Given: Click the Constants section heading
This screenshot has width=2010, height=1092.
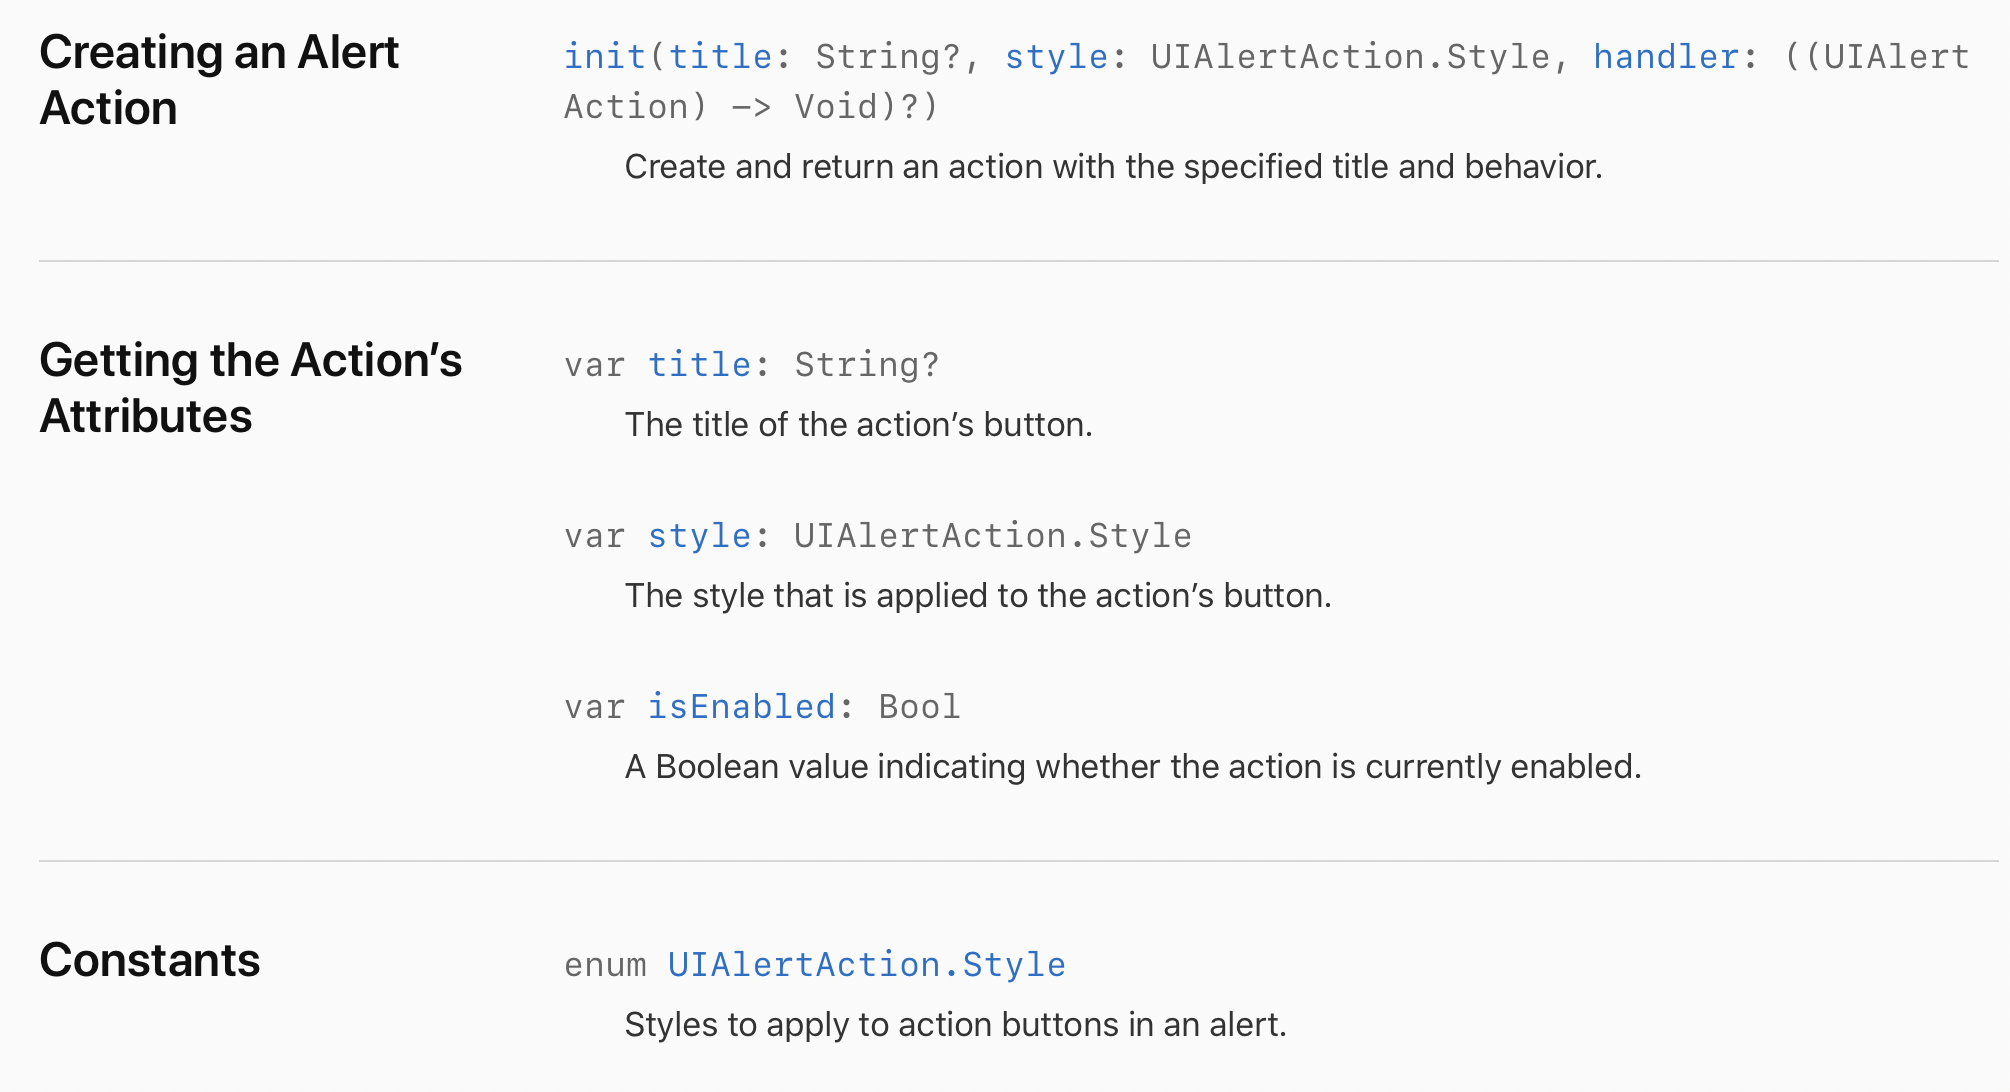Looking at the screenshot, I should (150, 960).
